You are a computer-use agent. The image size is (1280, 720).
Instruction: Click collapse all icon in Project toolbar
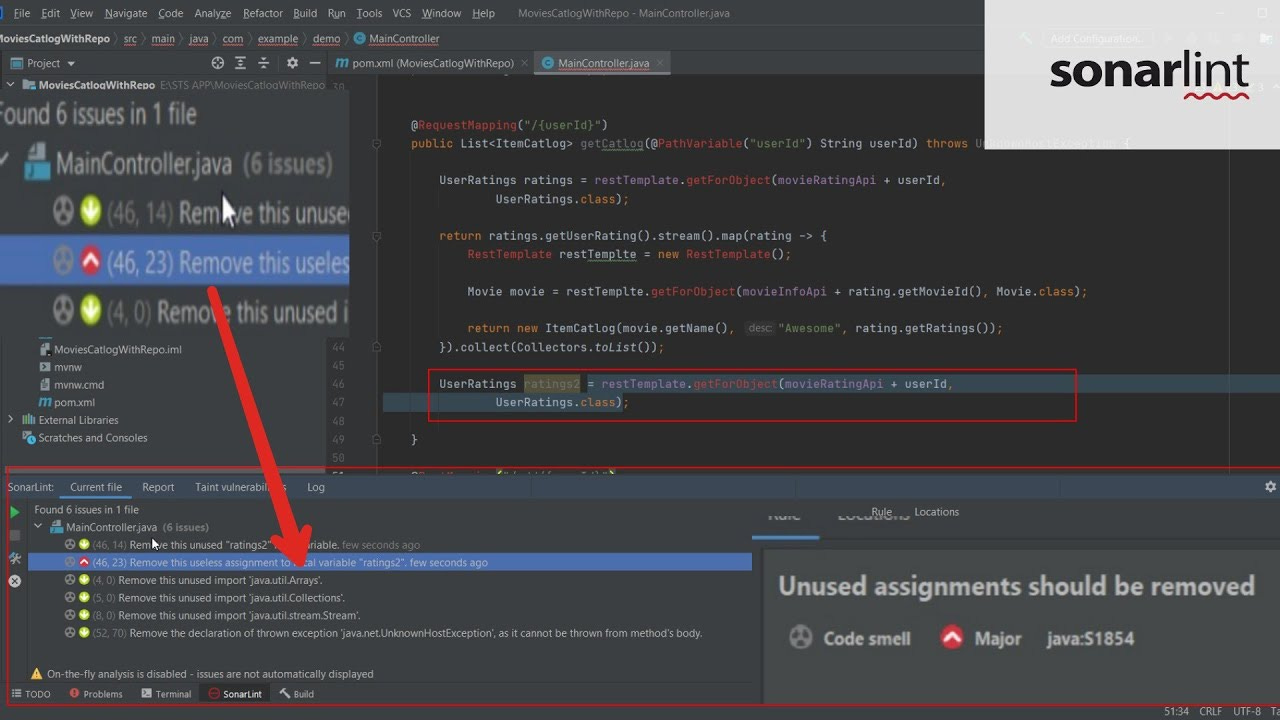tap(263, 63)
